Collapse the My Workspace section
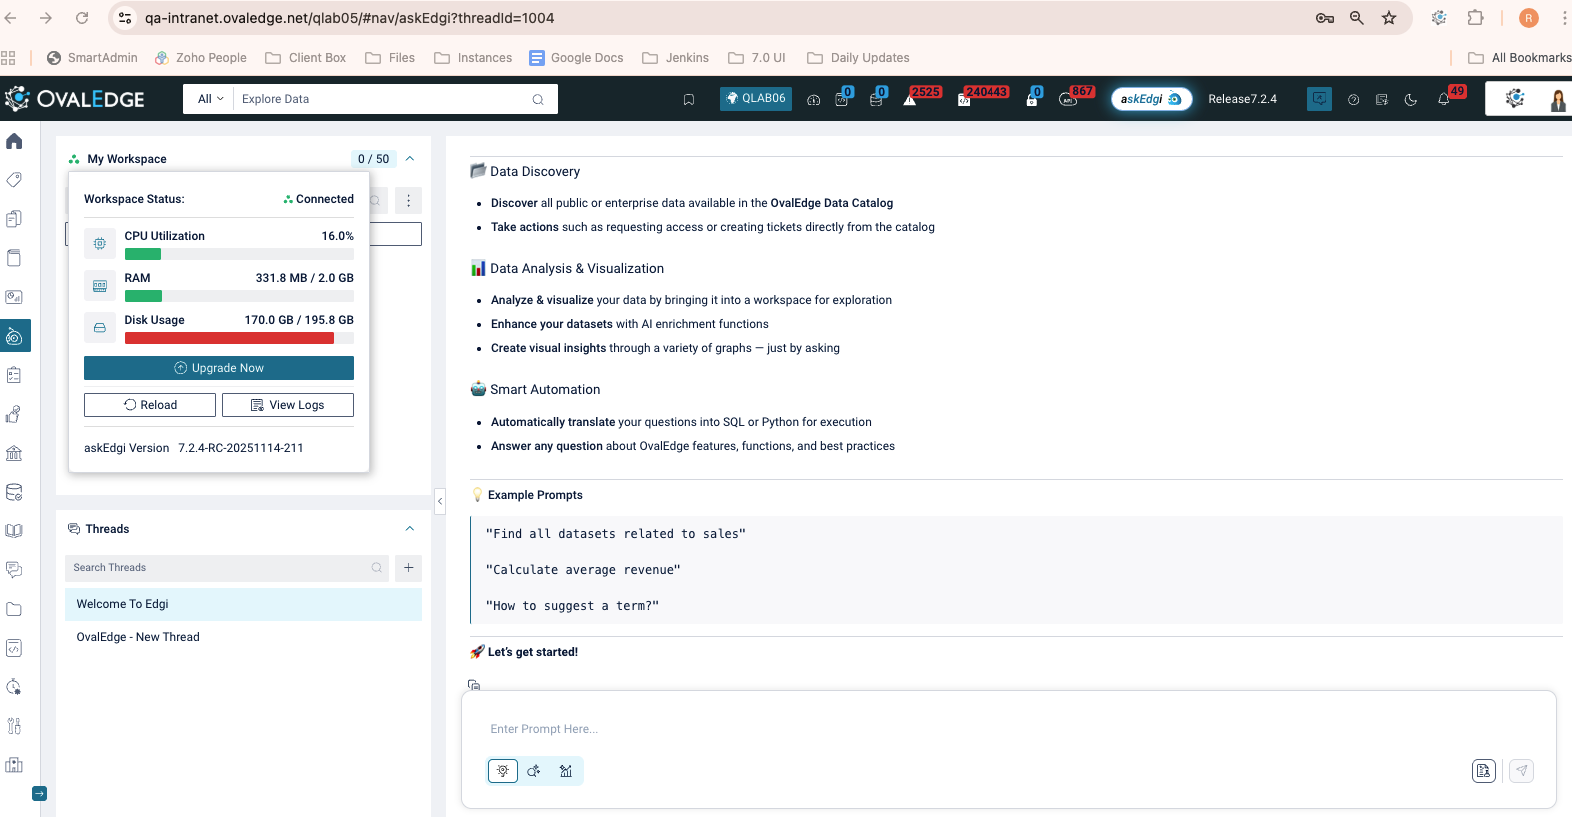 (x=410, y=159)
